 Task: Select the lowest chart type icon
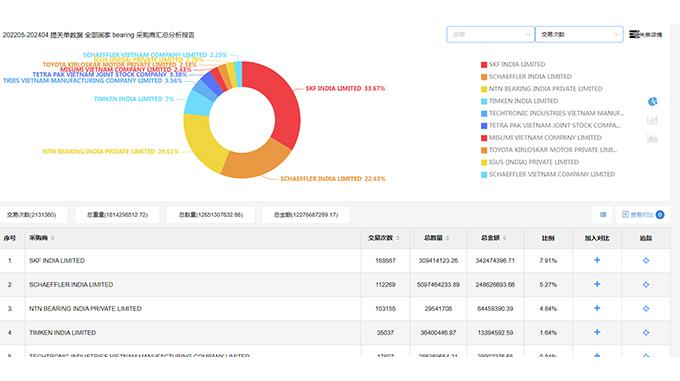click(x=652, y=139)
